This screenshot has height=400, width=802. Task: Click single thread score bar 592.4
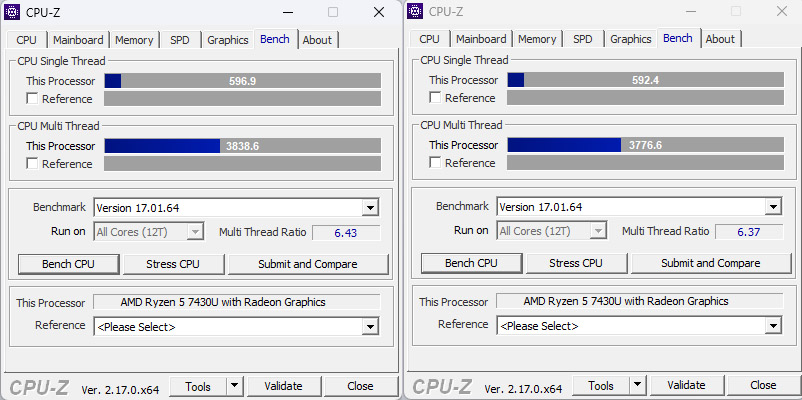pyautogui.click(x=645, y=80)
